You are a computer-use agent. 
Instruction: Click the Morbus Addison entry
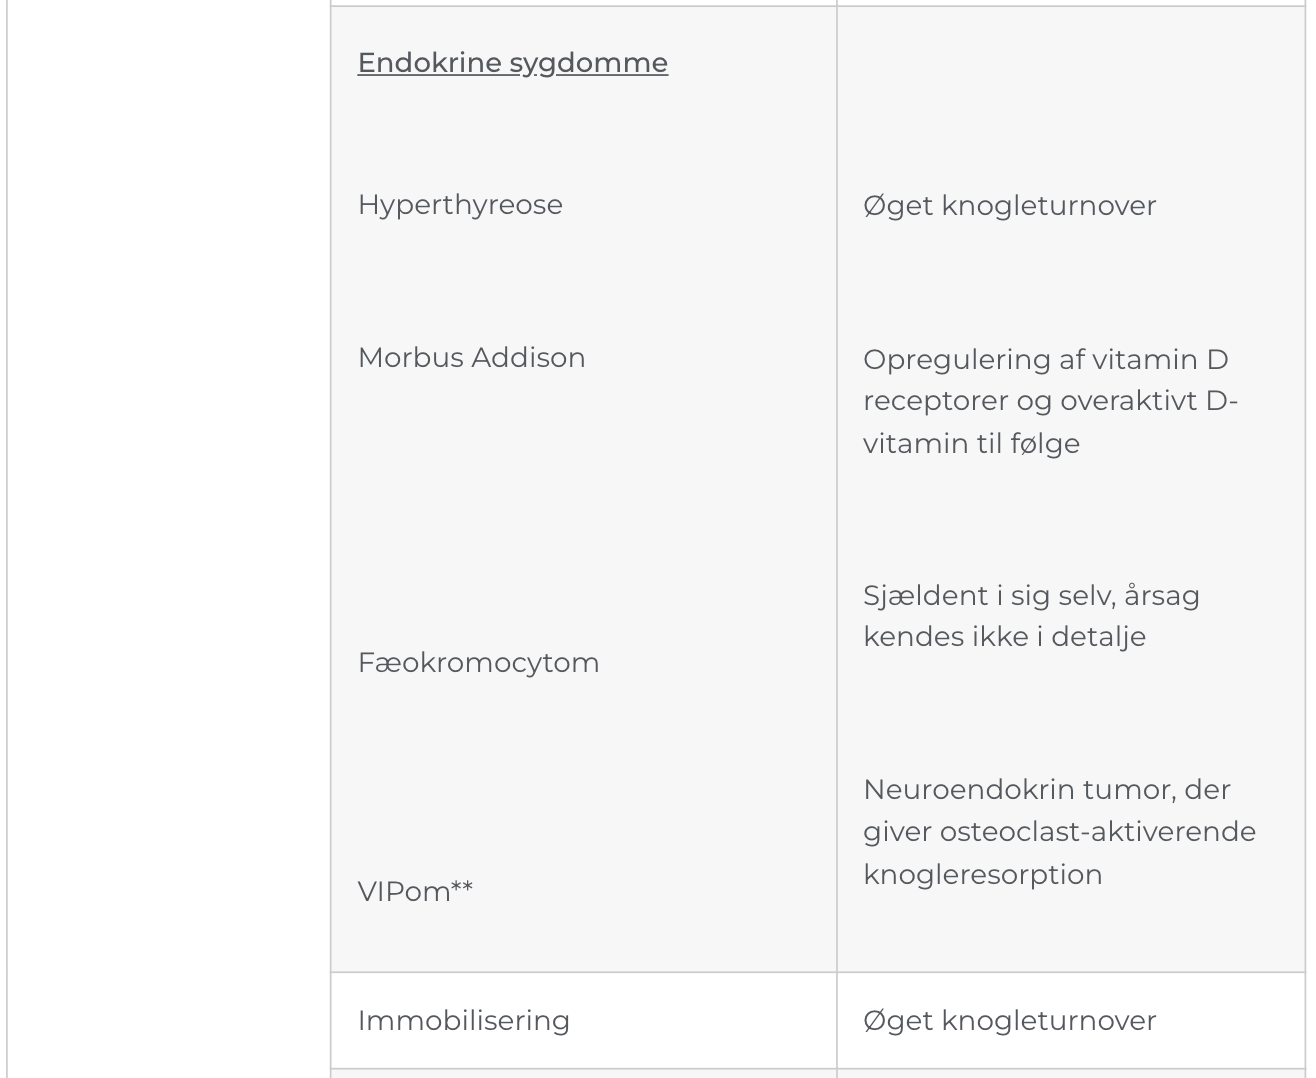(471, 358)
